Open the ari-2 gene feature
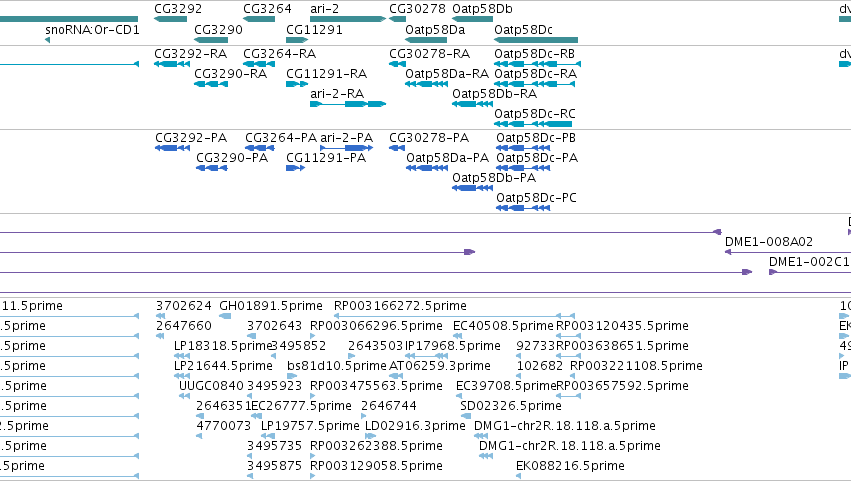 point(348,19)
